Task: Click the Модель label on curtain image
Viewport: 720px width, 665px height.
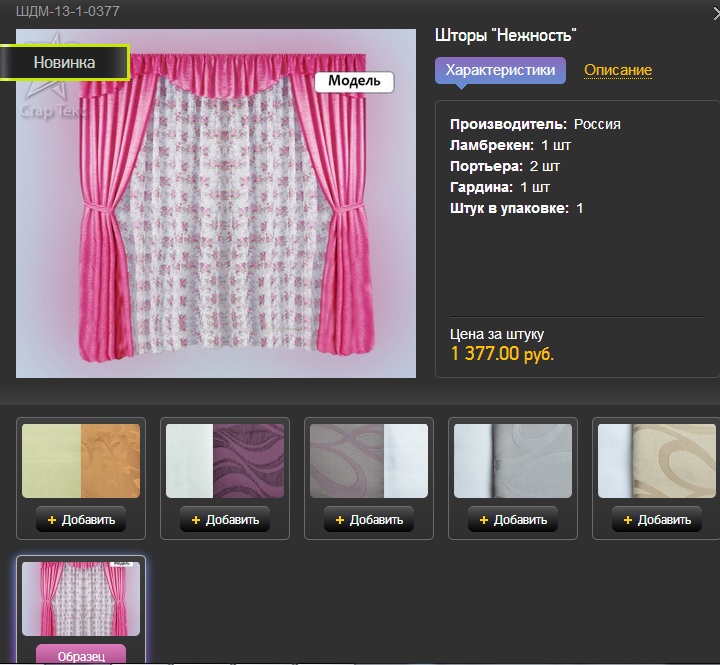Action: tap(354, 82)
